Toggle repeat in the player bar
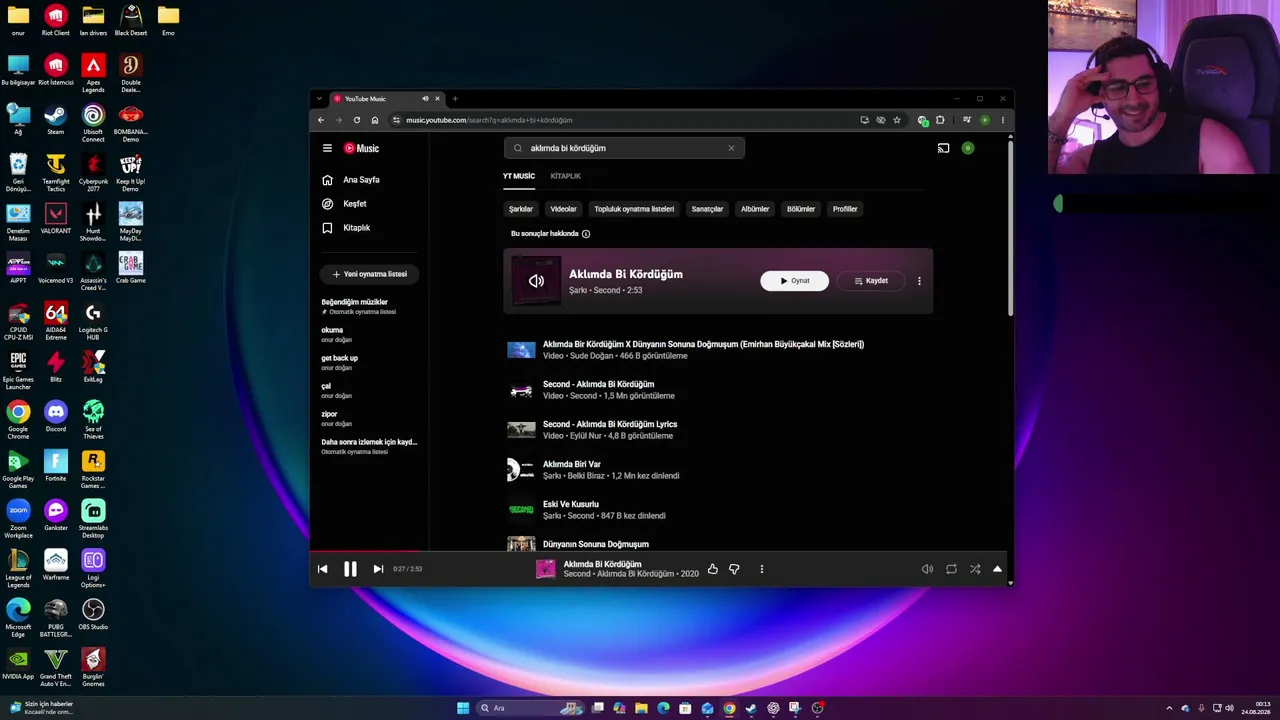This screenshot has height=720, width=1280. 951,569
